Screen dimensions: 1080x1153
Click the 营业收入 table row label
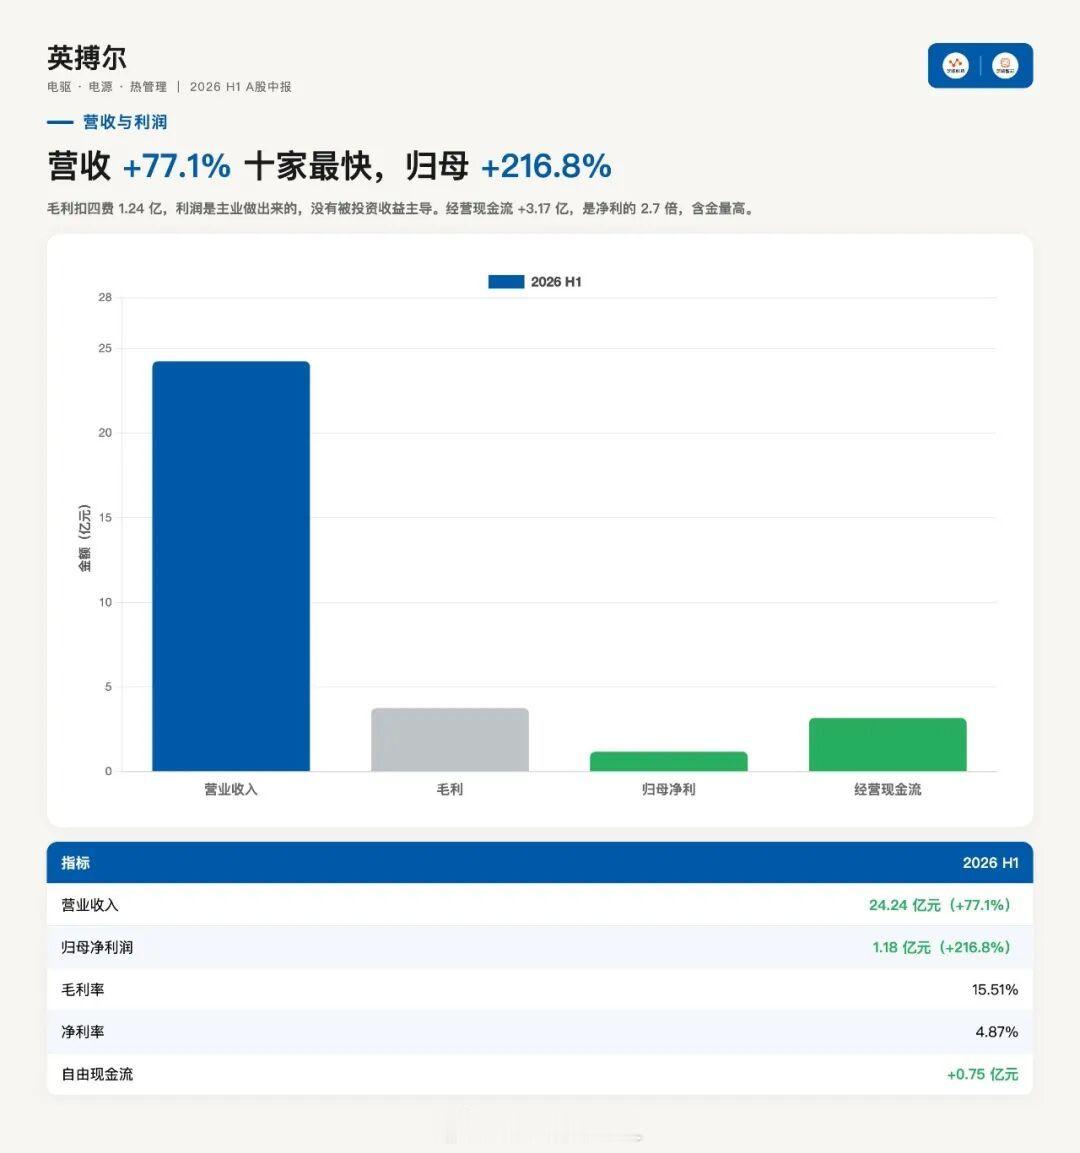90,905
